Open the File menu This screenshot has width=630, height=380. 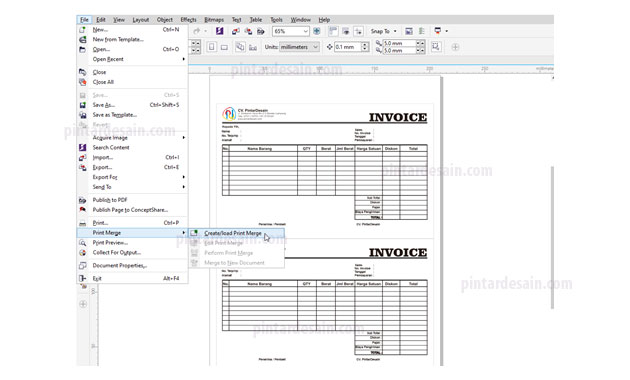click(84, 20)
